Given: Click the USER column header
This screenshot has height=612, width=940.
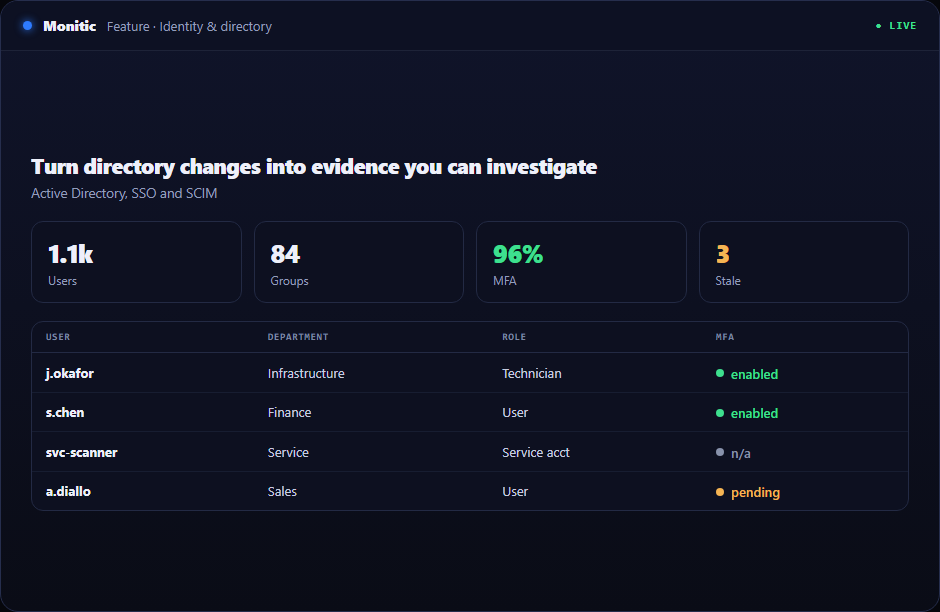Looking at the screenshot, I should (x=58, y=337).
